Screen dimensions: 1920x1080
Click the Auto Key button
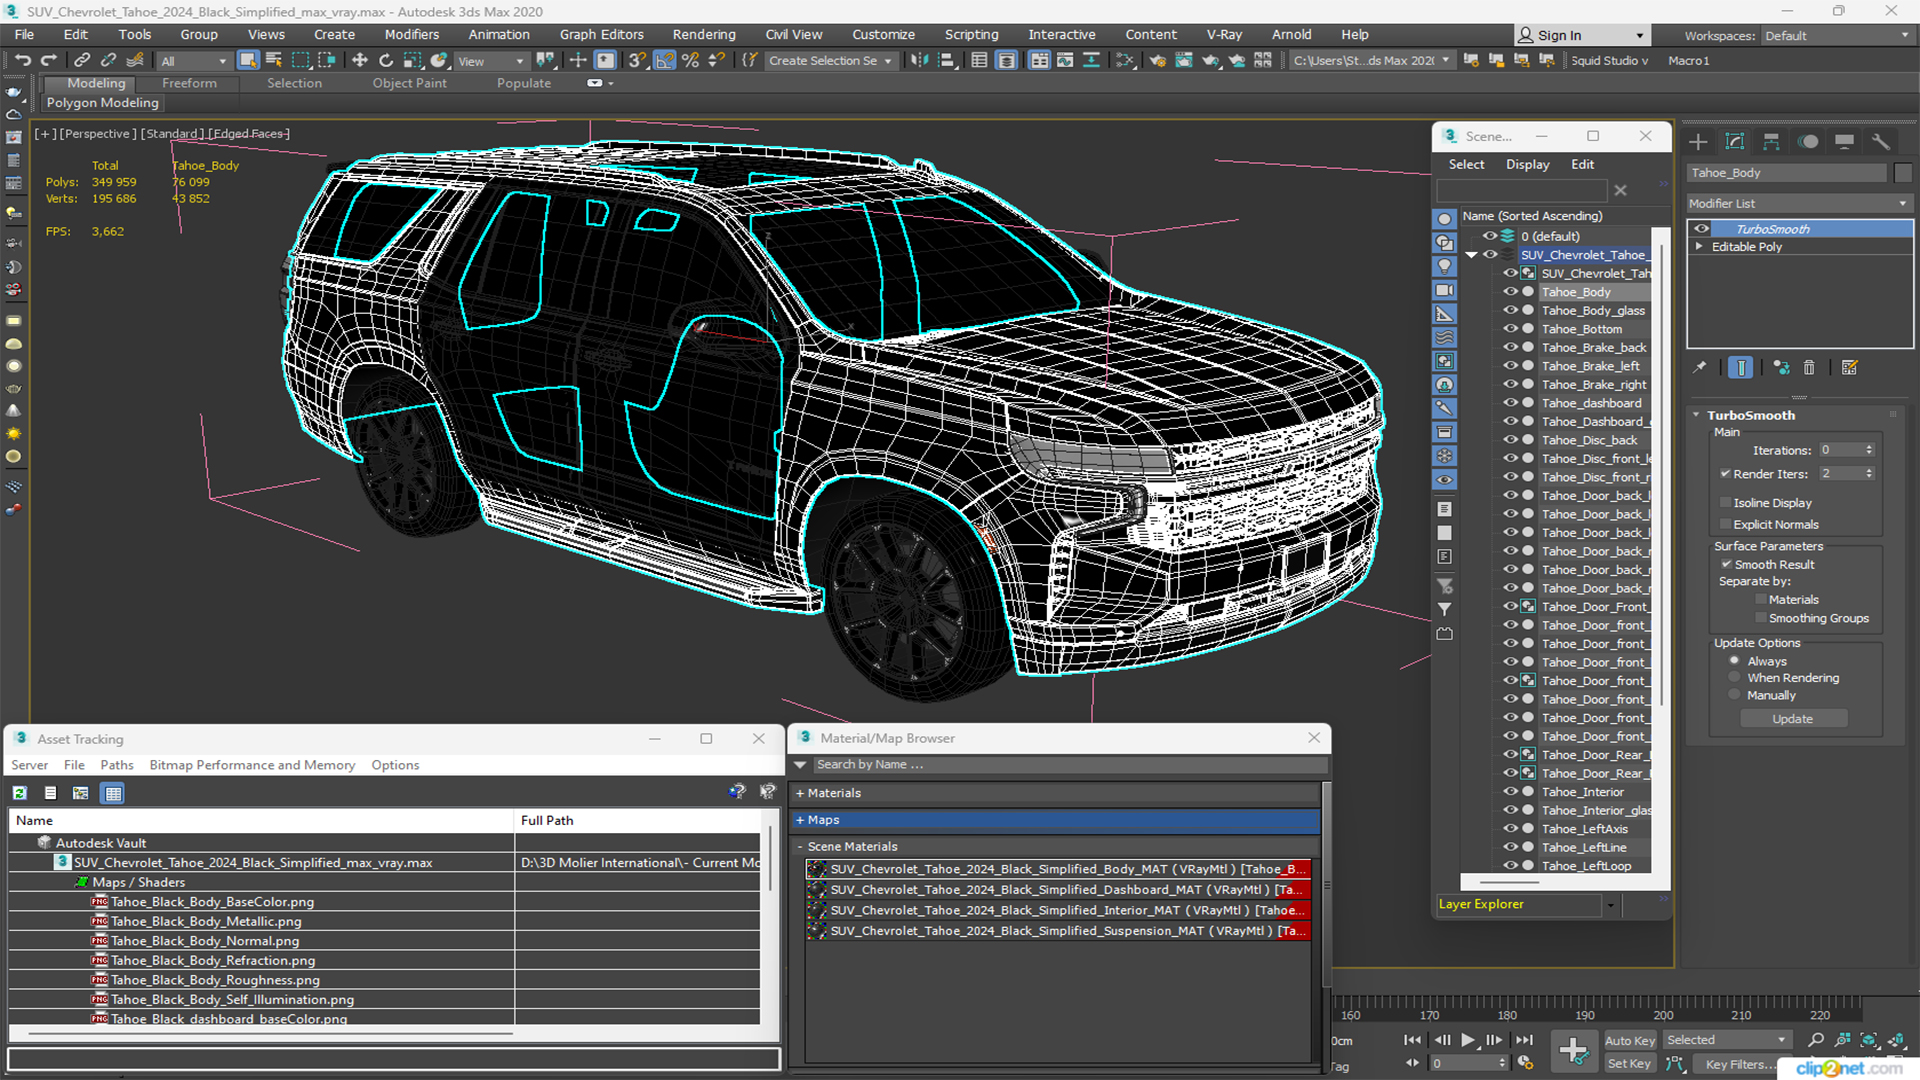point(1630,1041)
